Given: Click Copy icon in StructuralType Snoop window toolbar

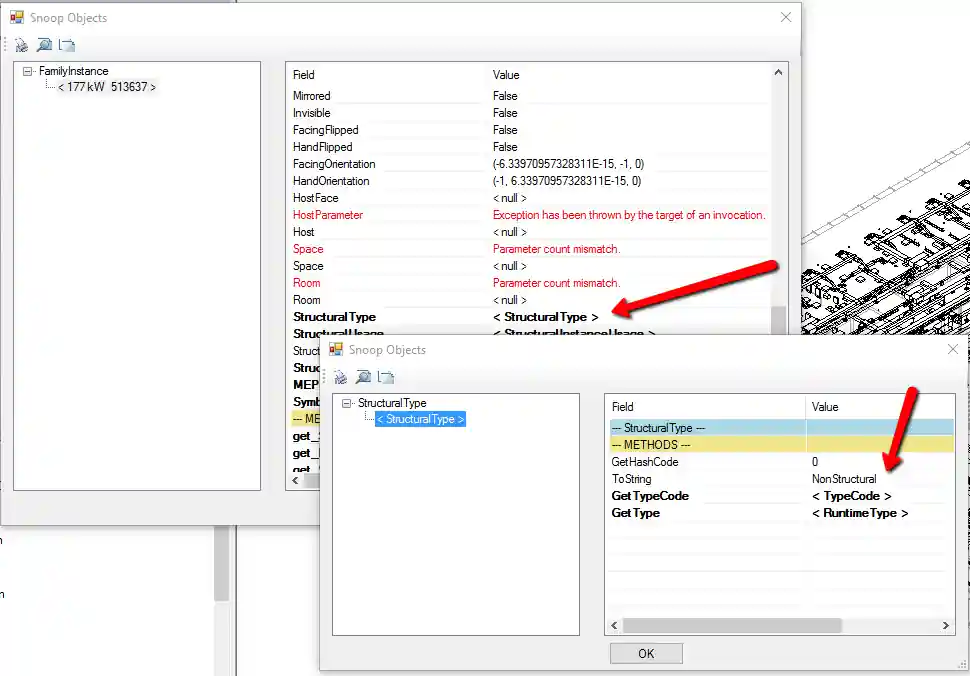Looking at the screenshot, I should coord(386,377).
